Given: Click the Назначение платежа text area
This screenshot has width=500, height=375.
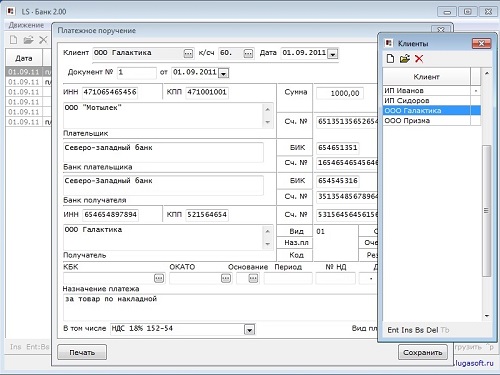Looking at the screenshot, I should point(220,307).
